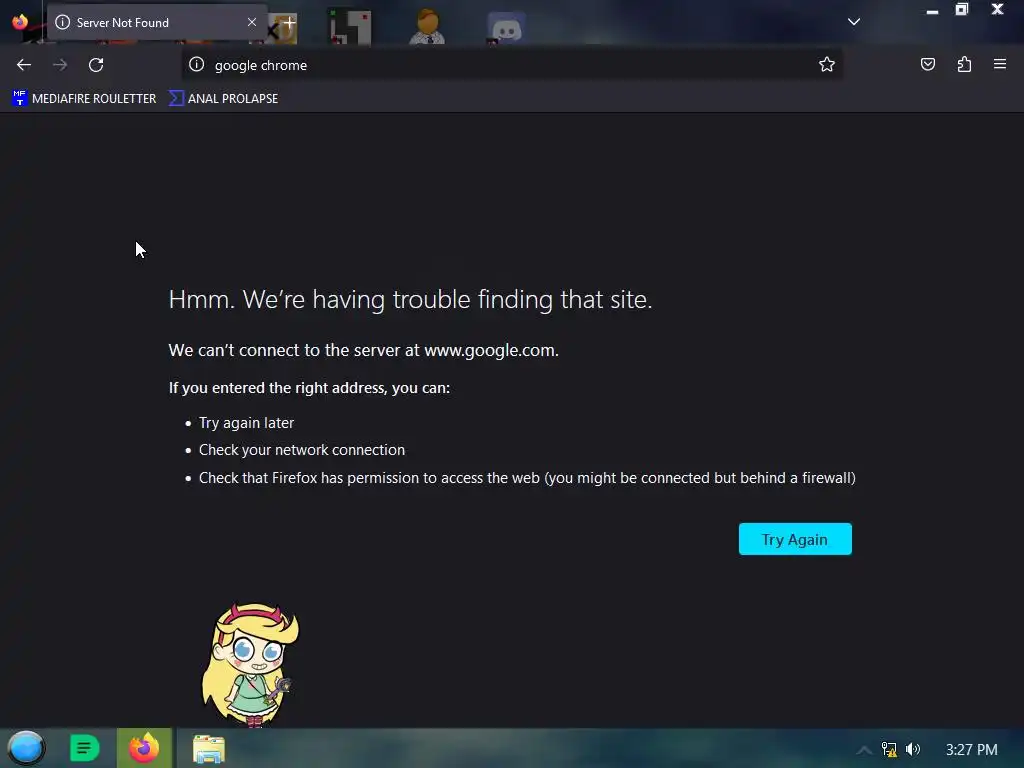Open the Start menu orb
This screenshot has height=768, width=1024.
[26, 748]
